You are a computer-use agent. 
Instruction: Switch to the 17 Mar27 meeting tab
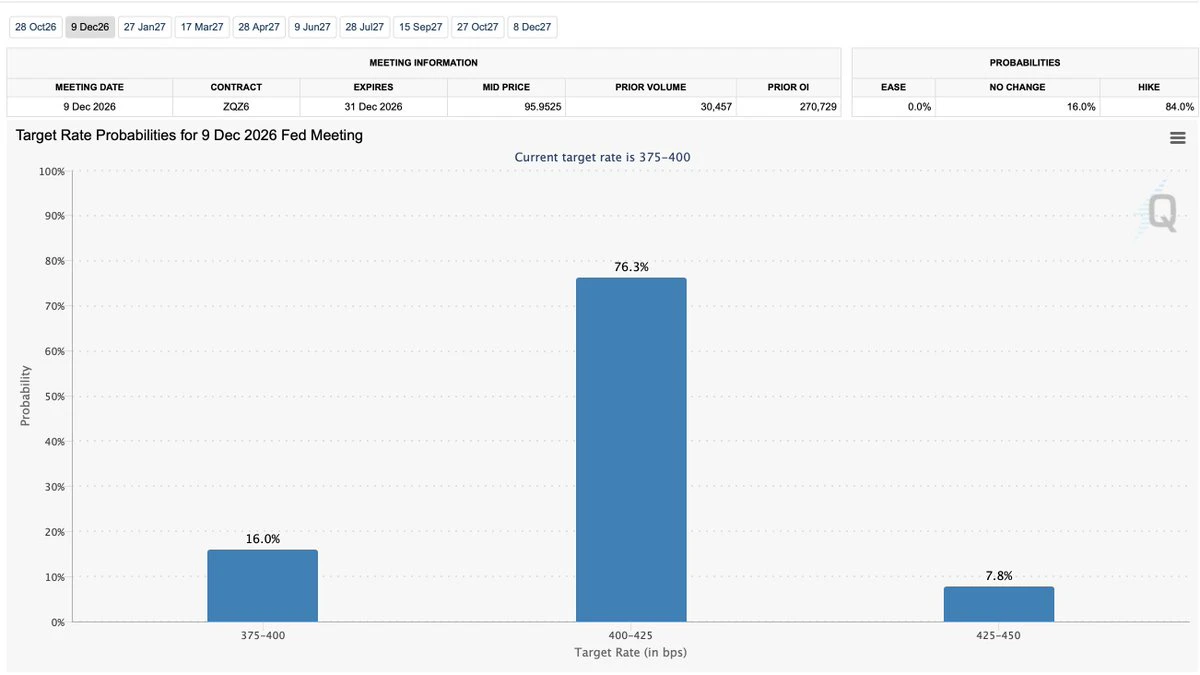point(202,27)
